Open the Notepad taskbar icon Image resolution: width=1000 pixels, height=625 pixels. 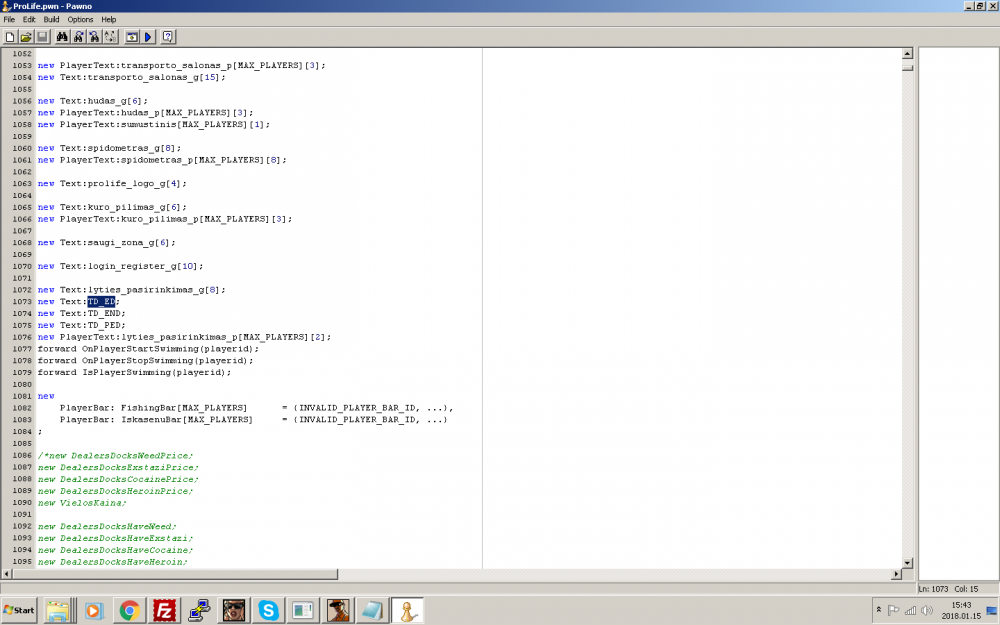point(372,610)
